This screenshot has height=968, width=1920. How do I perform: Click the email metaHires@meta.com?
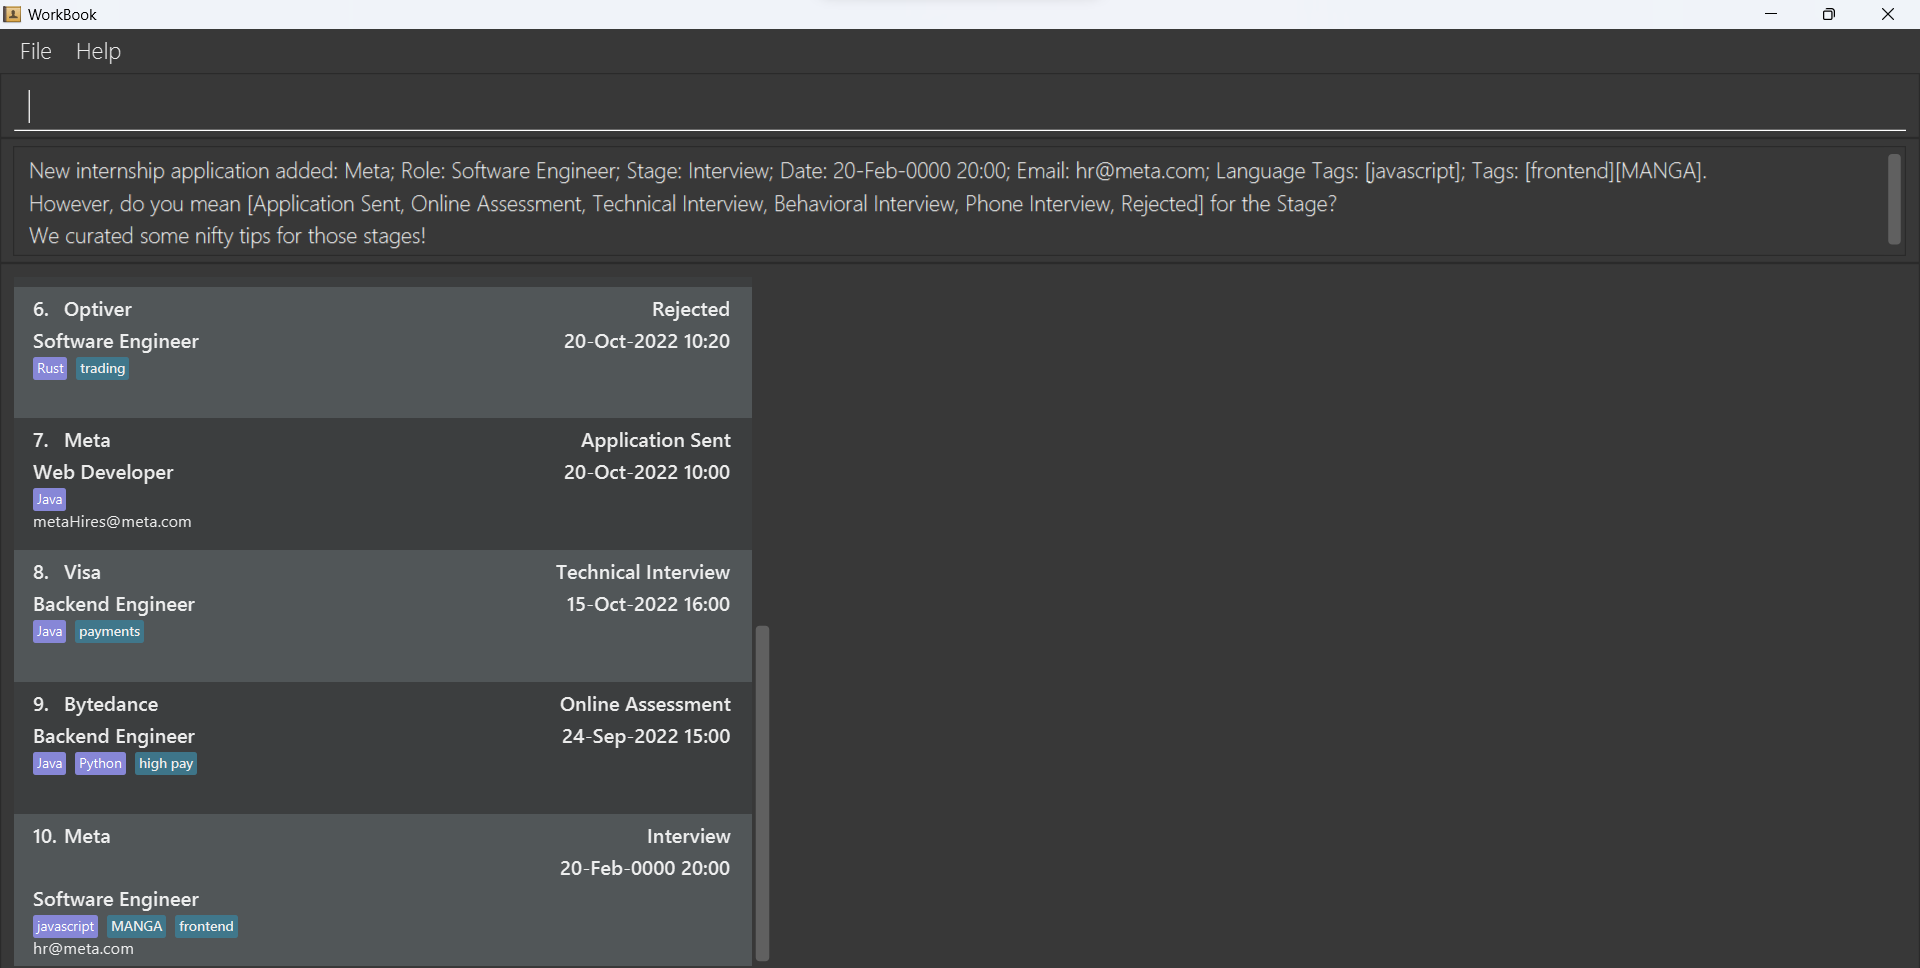point(112,522)
